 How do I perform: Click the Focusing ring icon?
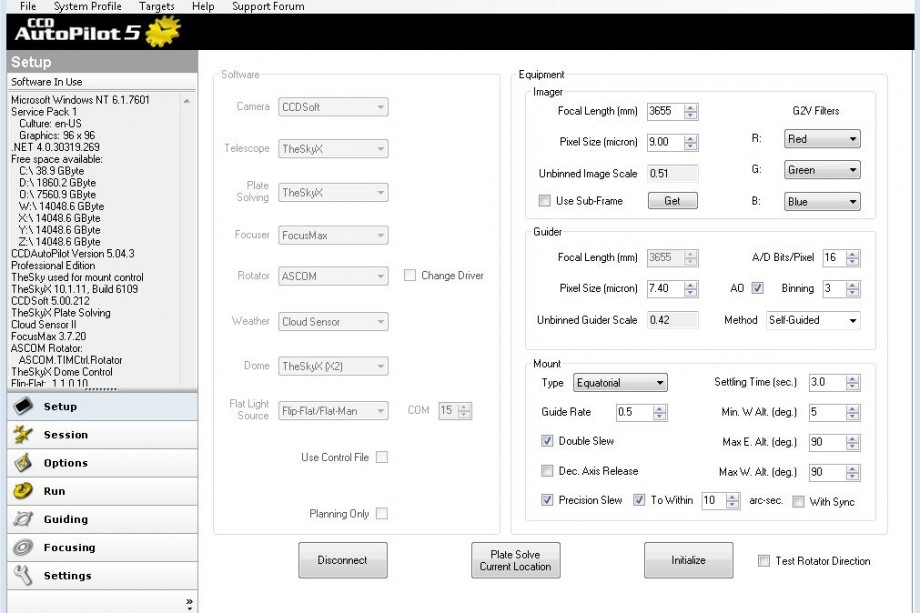(23, 547)
